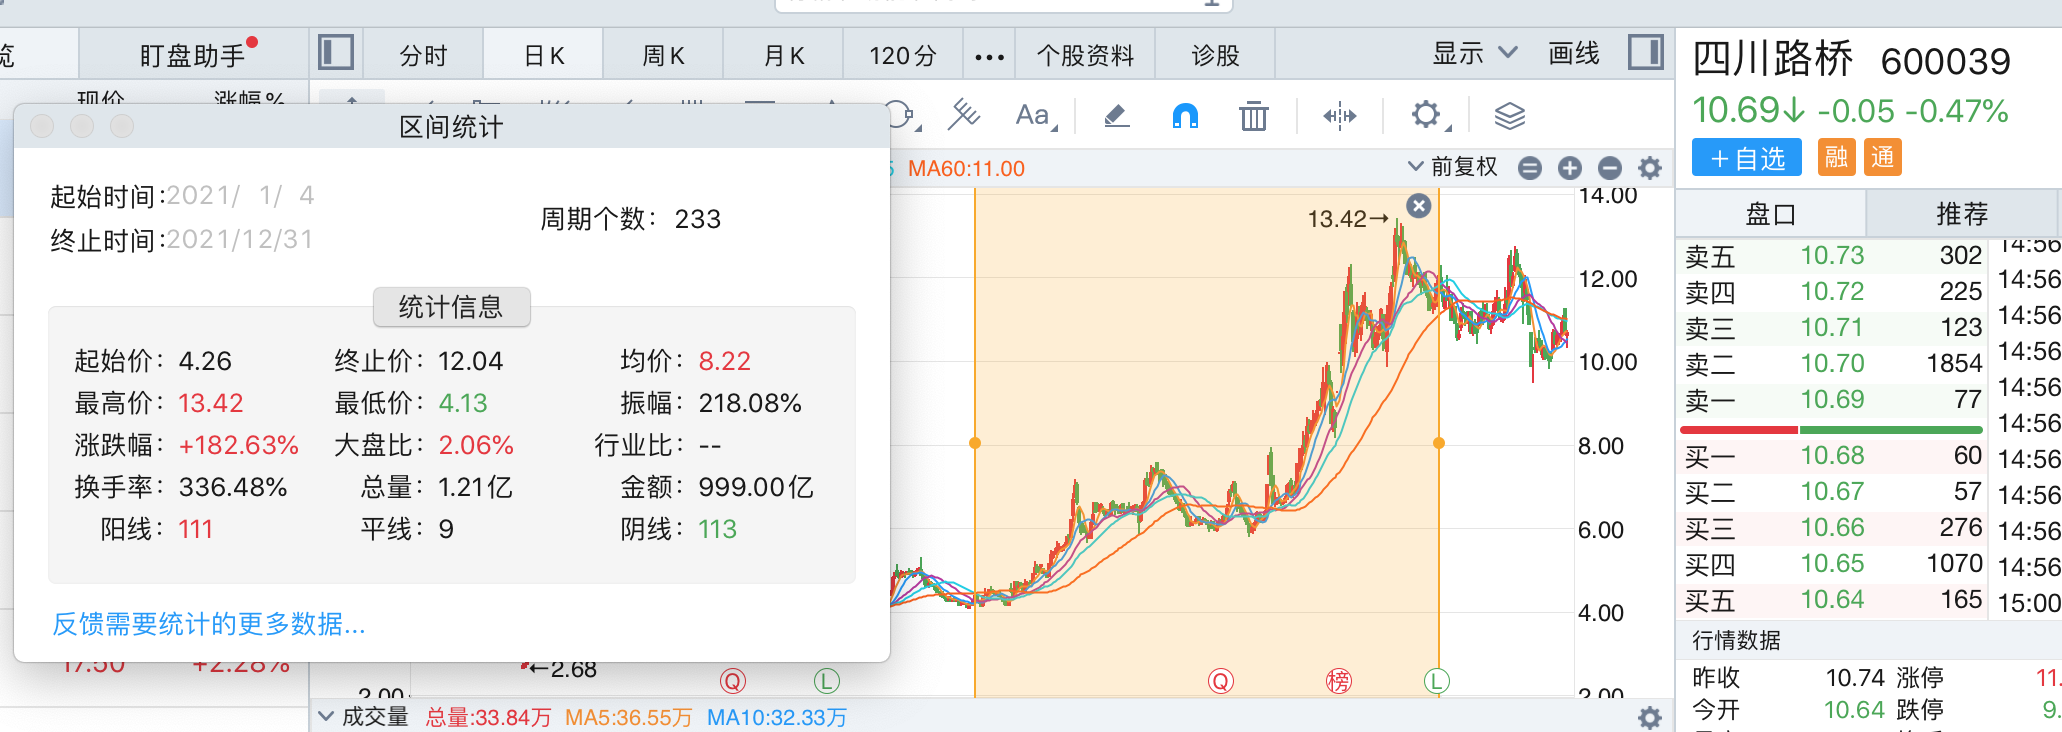
Task: Open the 反馈需要统计的更多数据 link
Action: [209, 624]
